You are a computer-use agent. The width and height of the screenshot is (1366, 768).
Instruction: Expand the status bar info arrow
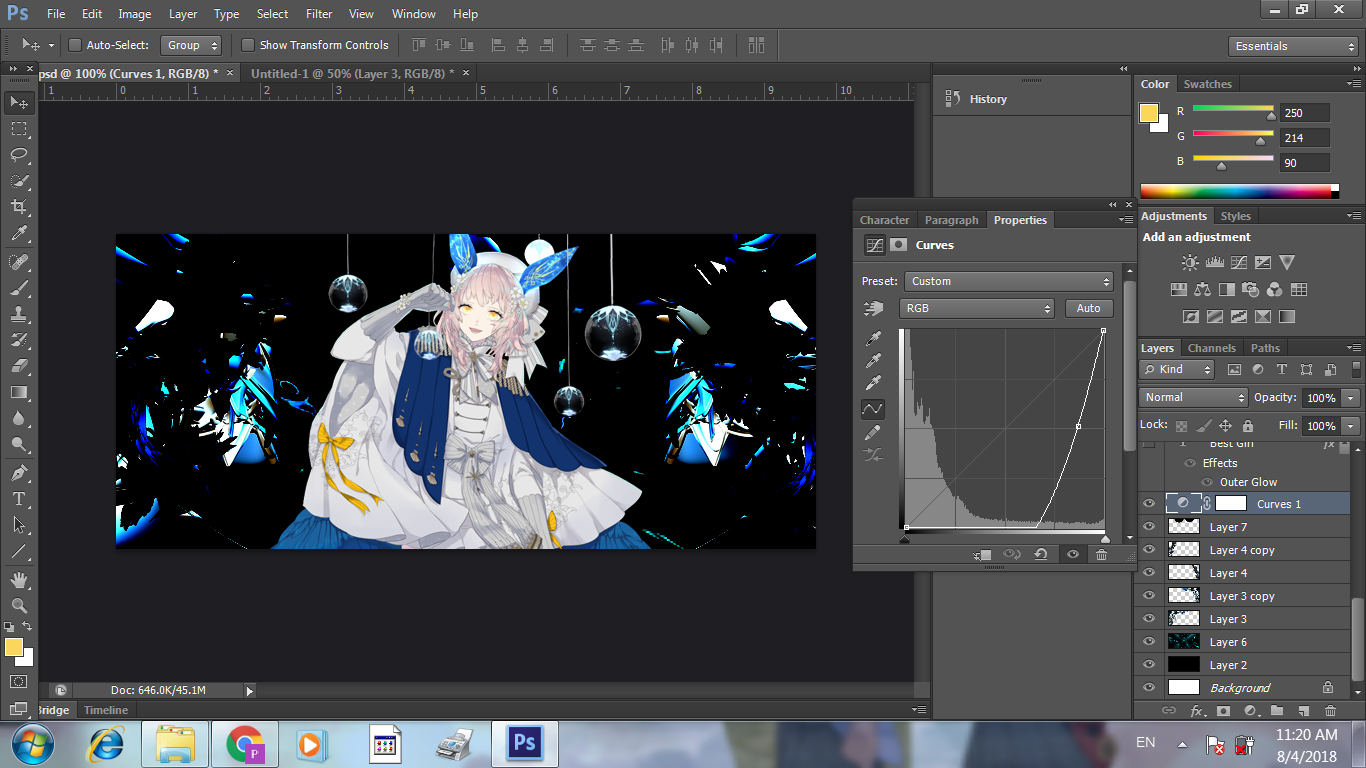pos(249,690)
